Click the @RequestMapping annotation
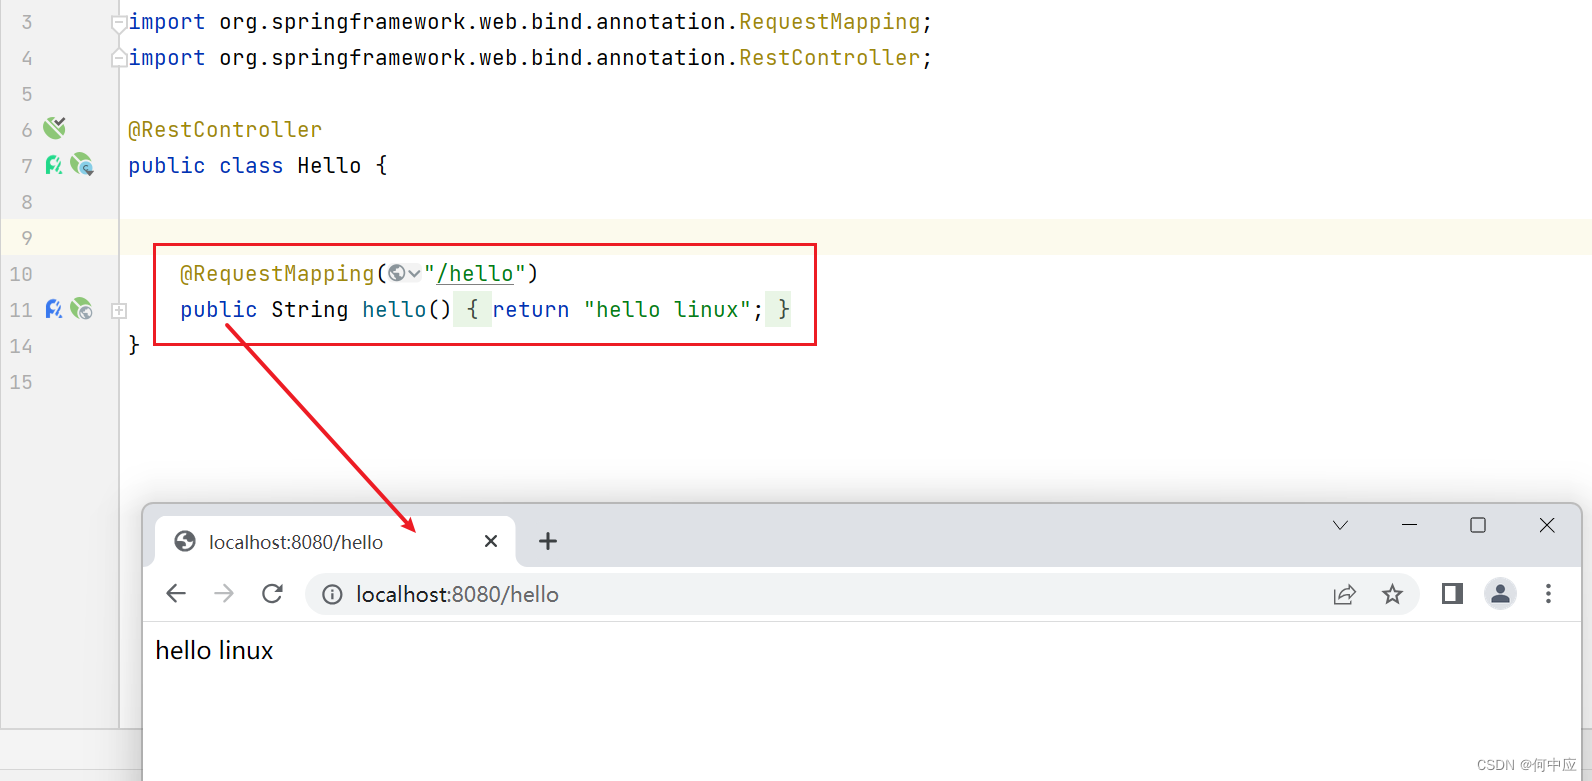Image resolution: width=1592 pixels, height=781 pixels. [x=277, y=273]
